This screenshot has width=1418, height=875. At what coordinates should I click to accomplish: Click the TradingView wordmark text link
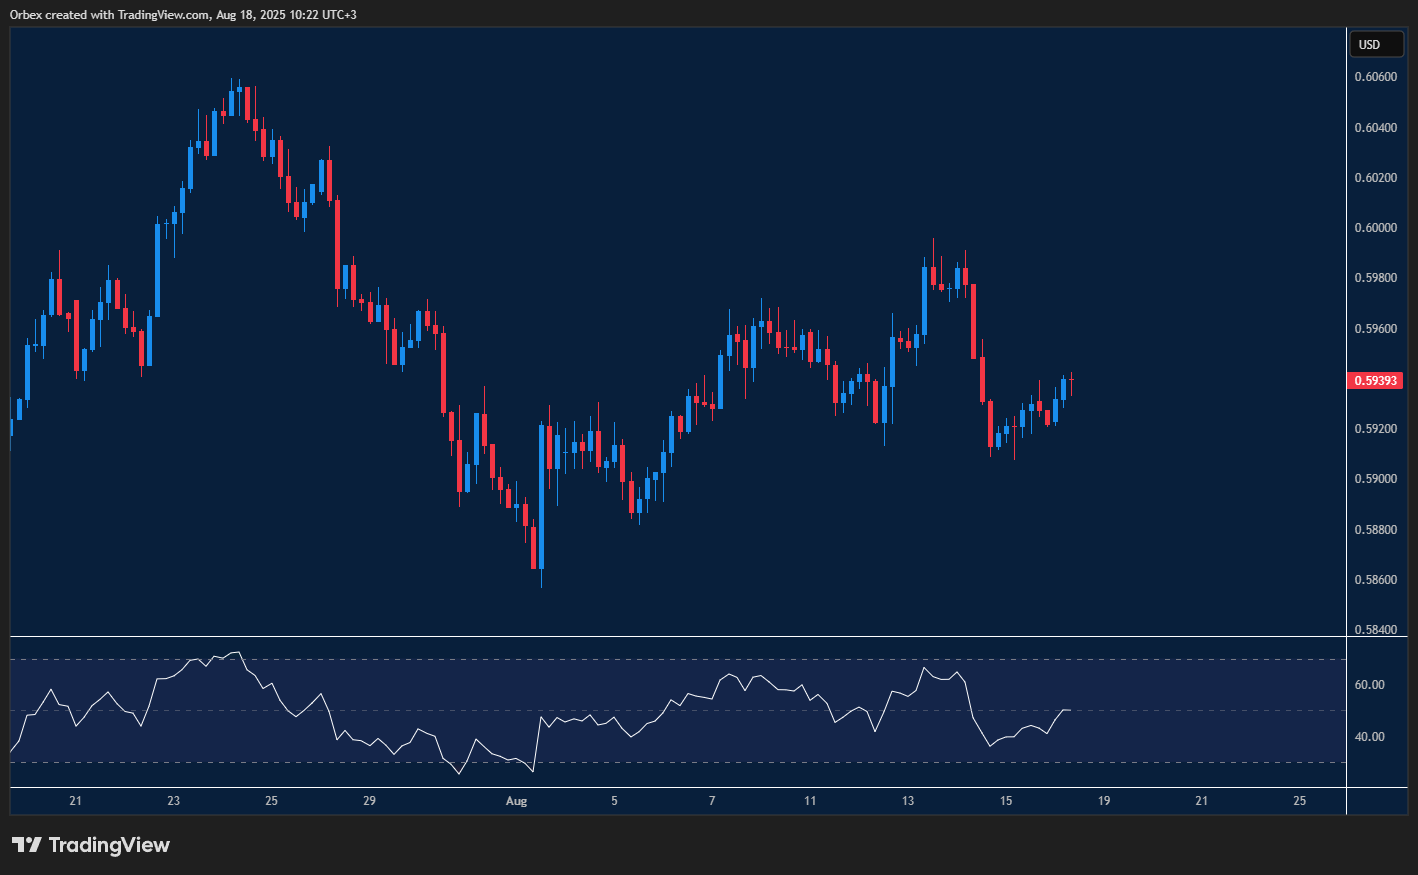coord(110,845)
